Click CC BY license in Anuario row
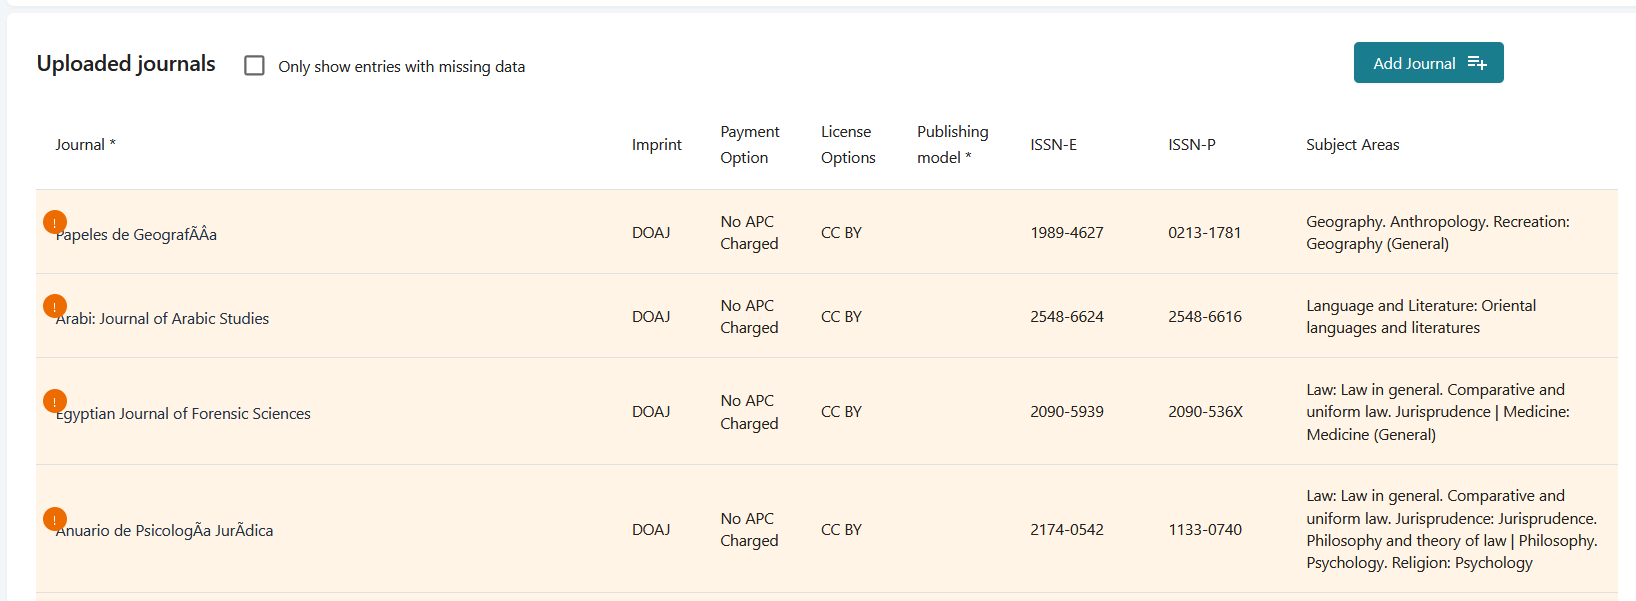This screenshot has width=1636, height=601. coord(841,530)
